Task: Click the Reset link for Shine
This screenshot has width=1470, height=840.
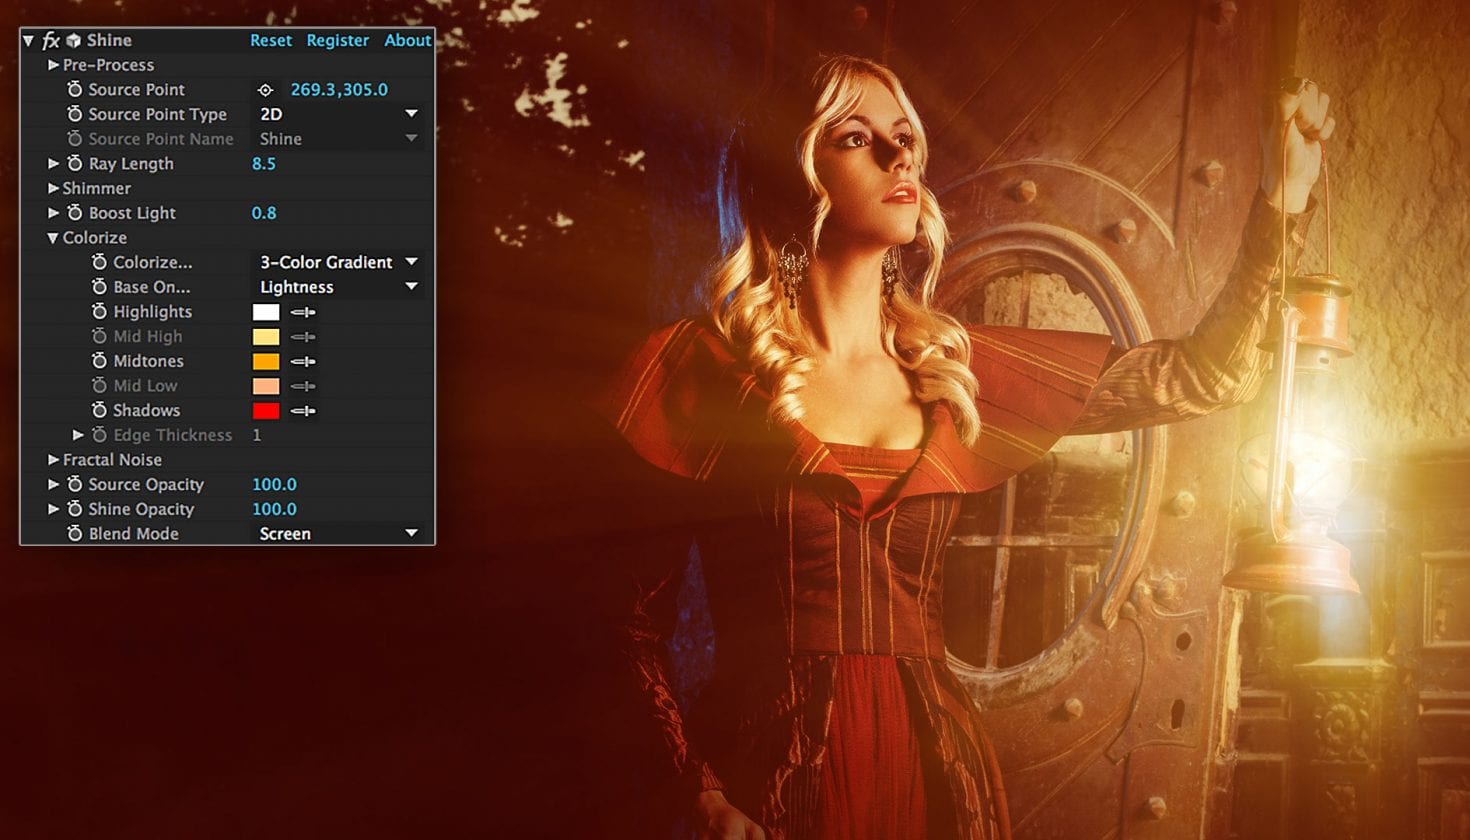Action: pyautogui.click(x=271, y=41)
